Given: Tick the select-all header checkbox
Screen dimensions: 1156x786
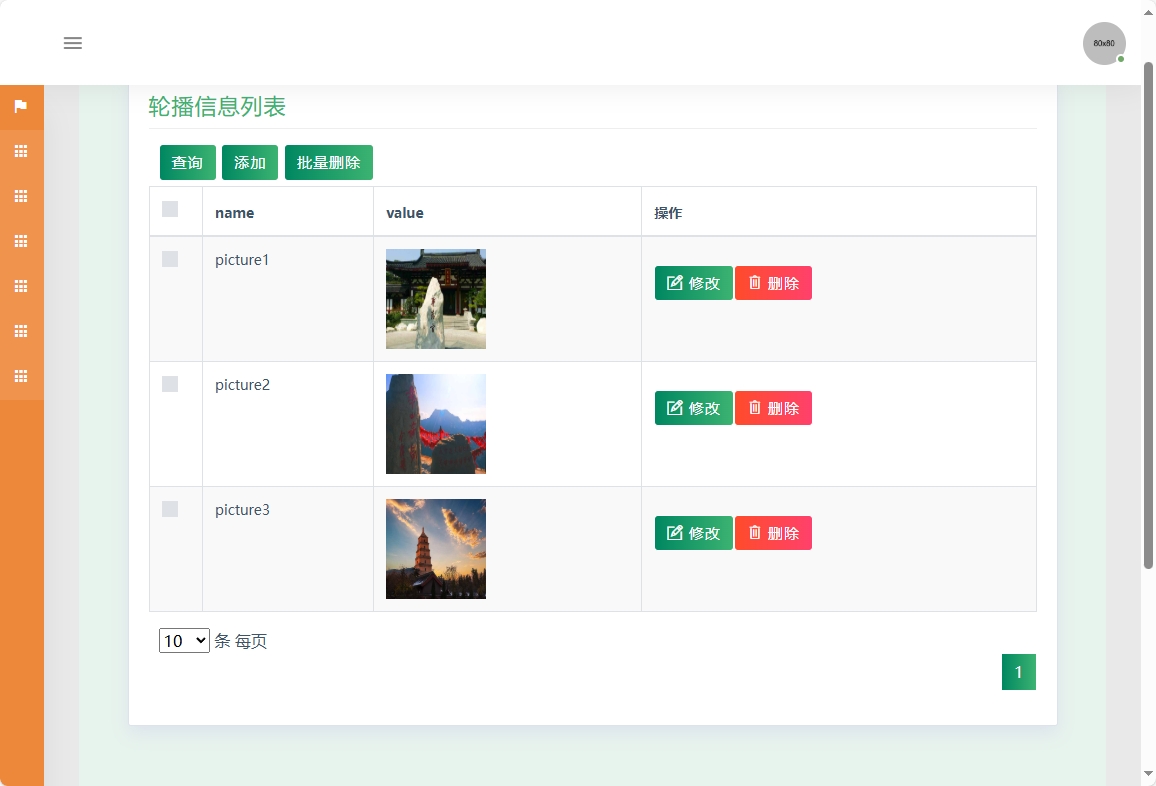Looking at the screenshot, I should pos(170,209).
